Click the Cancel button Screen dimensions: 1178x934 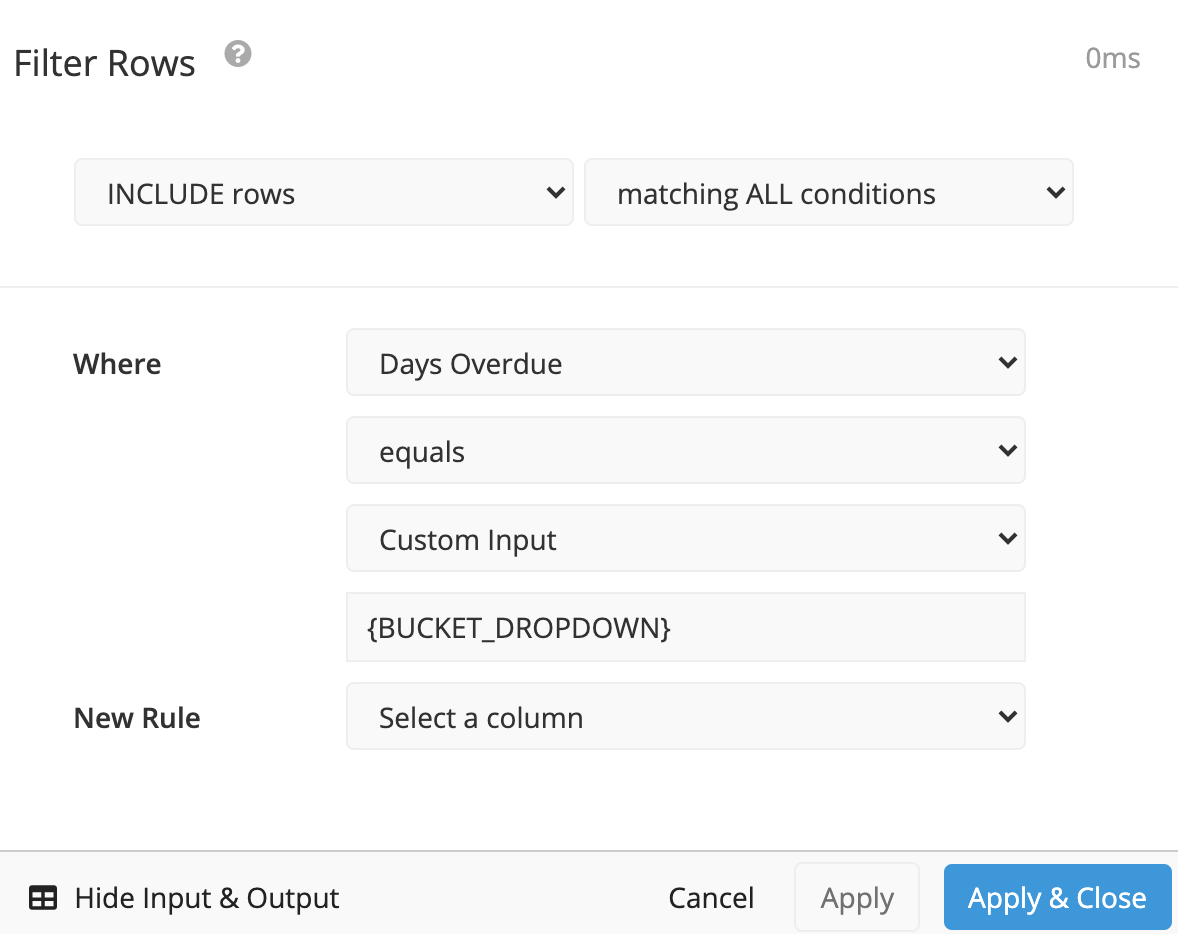[x=711, y=898]
